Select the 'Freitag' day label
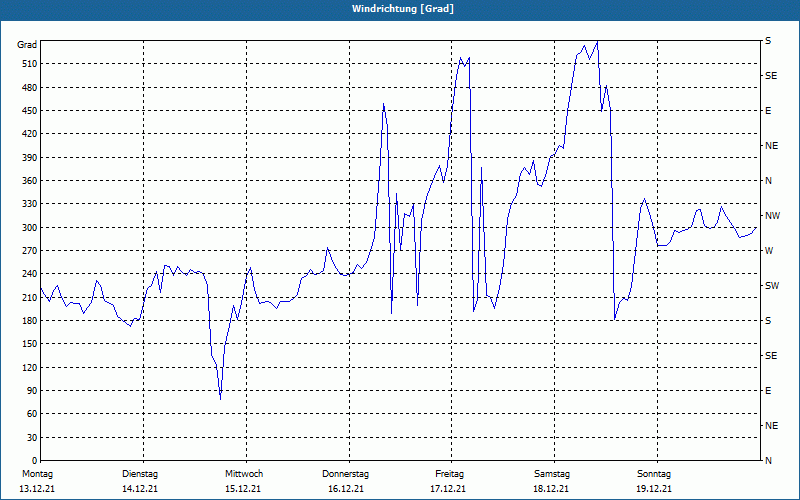This screenshot has width=800, height=500. (449, 474)
